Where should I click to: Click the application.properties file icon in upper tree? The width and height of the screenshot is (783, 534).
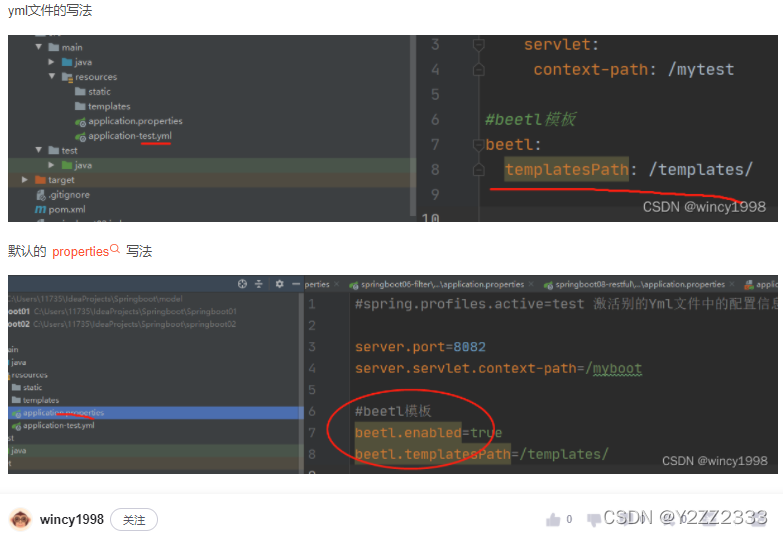click(x=80, y=121)
